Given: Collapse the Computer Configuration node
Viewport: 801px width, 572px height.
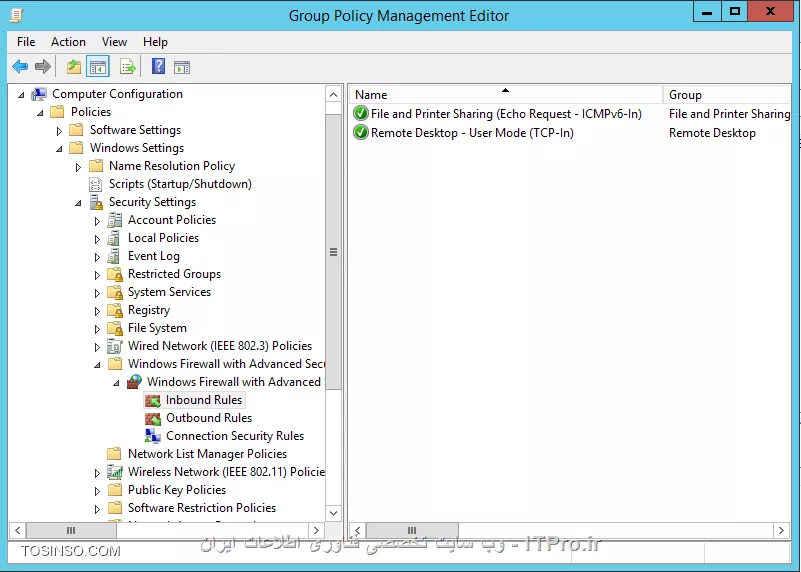Looking at the screenshot, I should pyautogui.click(x=21, y=95).
